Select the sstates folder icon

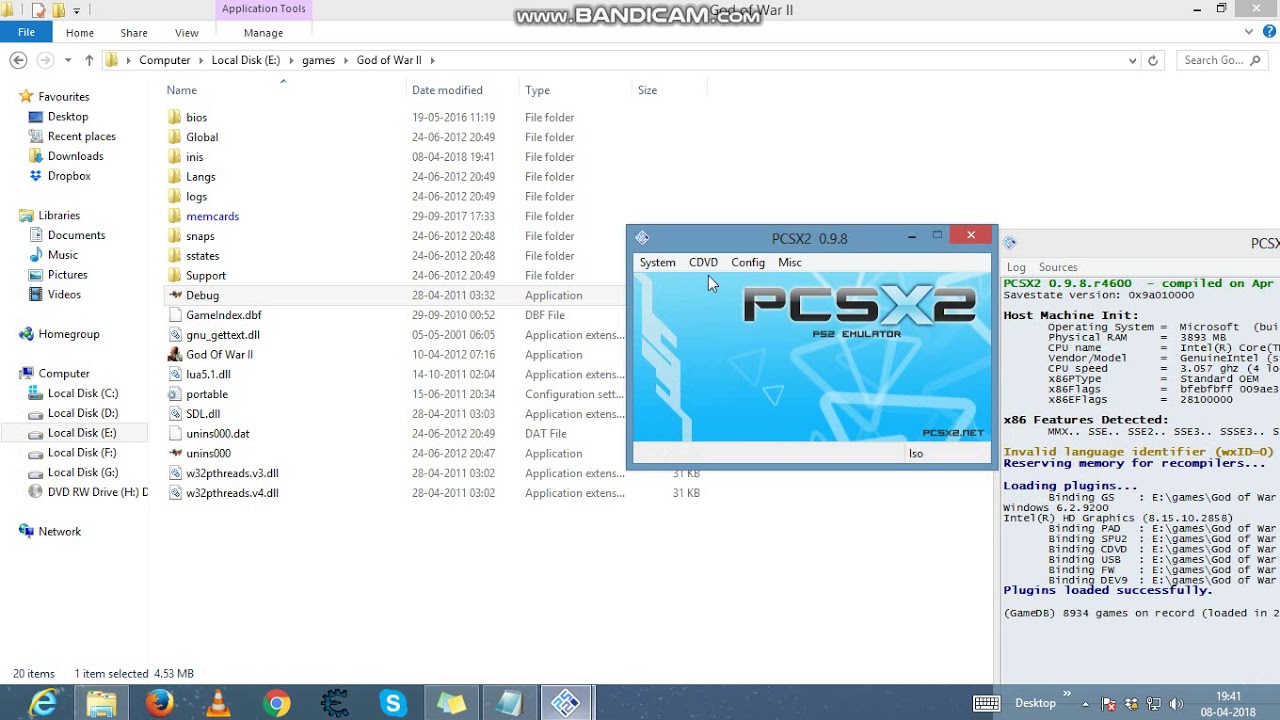tap(175, 255)
